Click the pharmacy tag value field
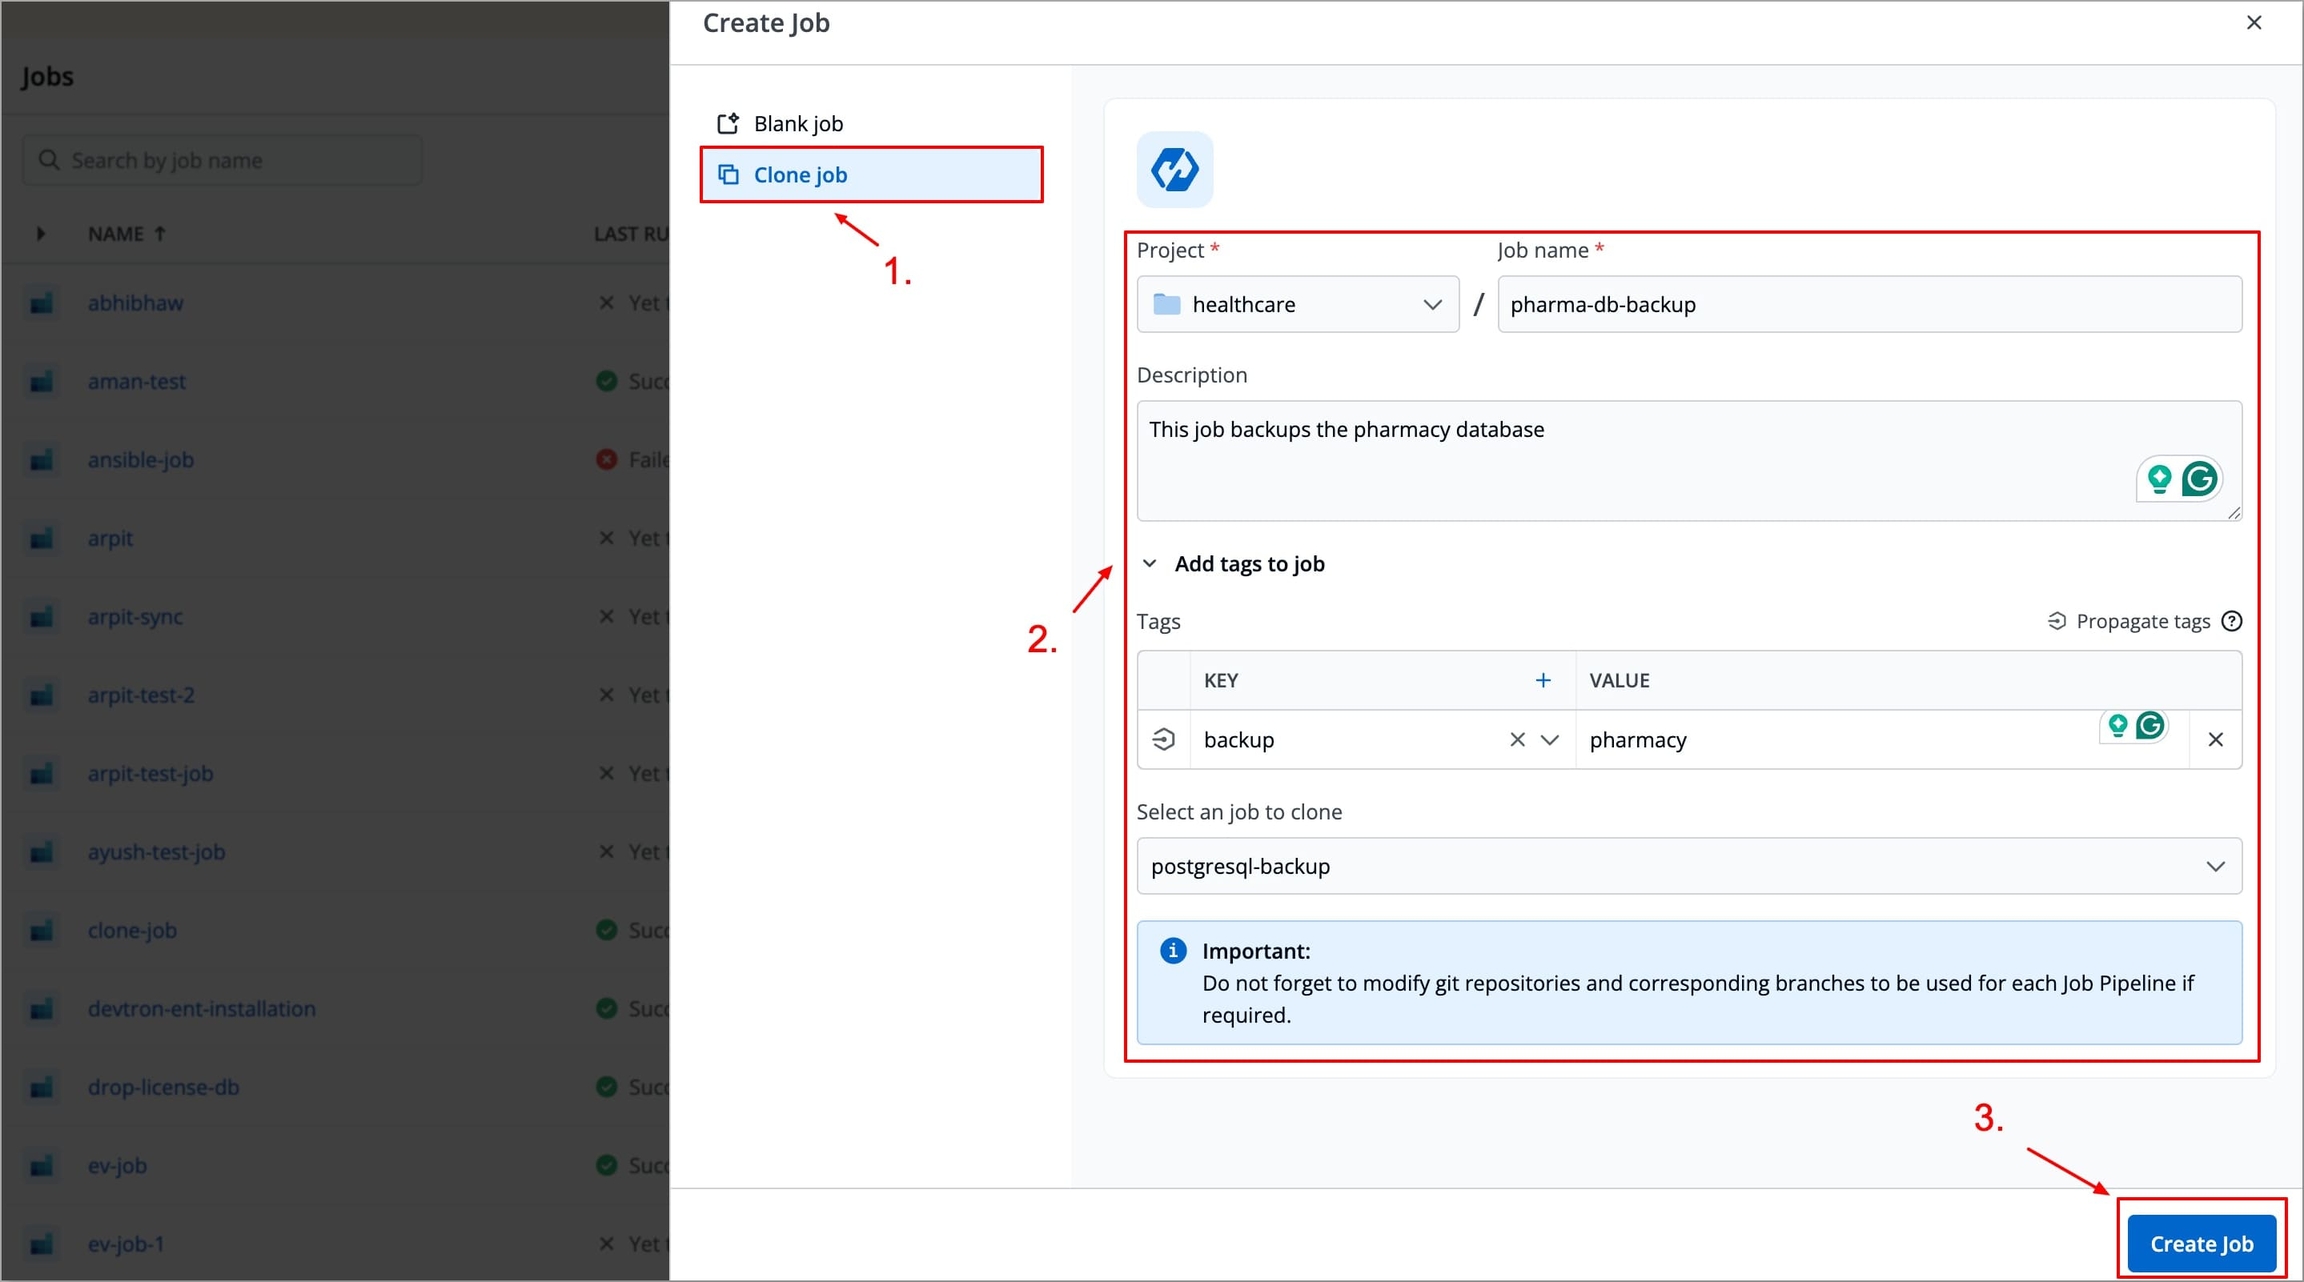 click(1830, 740)
